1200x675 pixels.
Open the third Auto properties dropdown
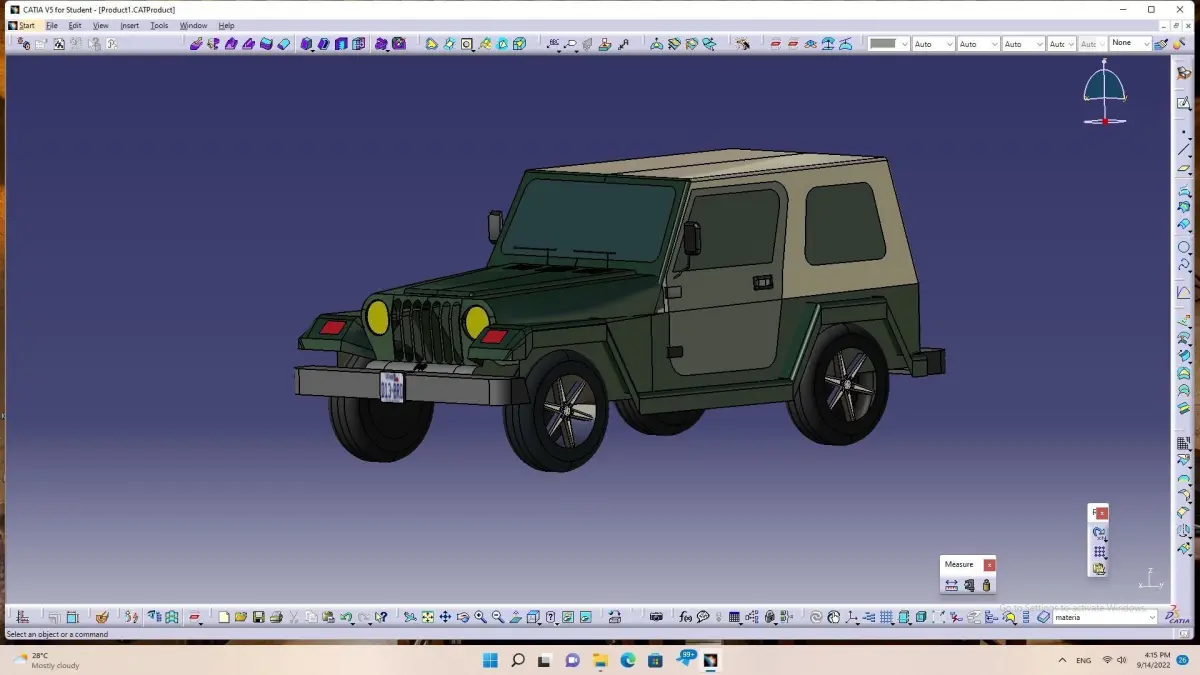(1023, 44)
